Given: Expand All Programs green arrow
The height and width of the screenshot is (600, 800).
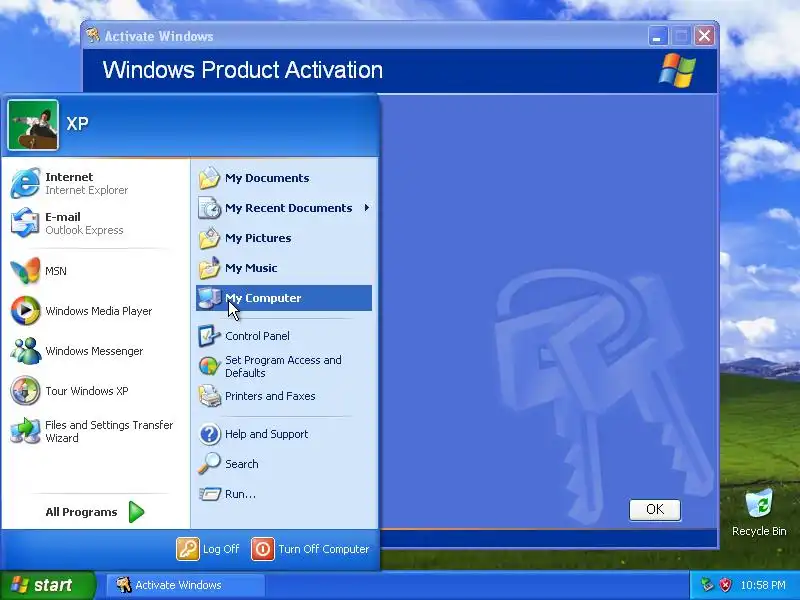Looking at the screenshot, I should [136, 512].
